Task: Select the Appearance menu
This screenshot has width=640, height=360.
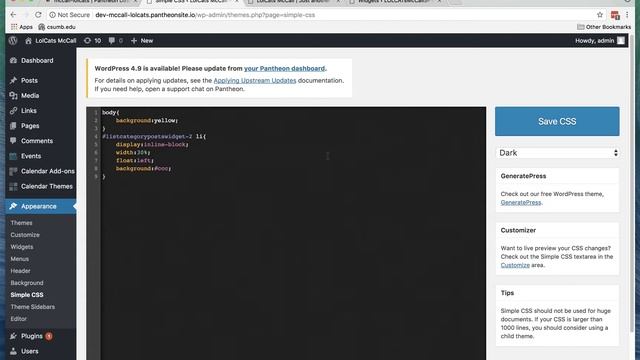Action: click(38, 206)
